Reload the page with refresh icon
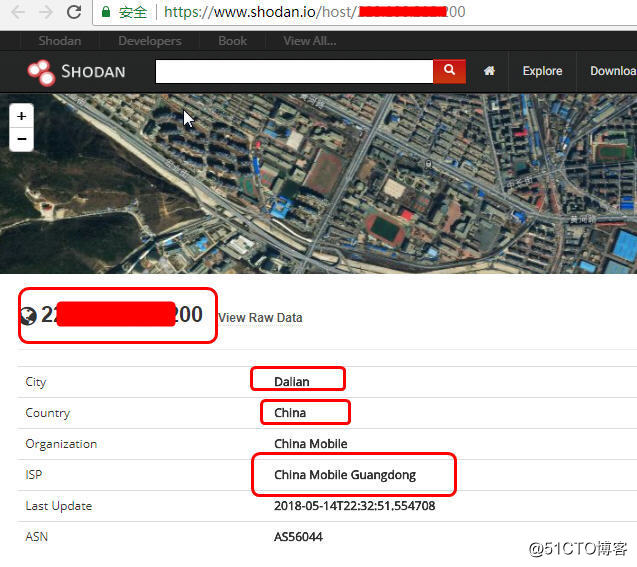 [74, 12]
